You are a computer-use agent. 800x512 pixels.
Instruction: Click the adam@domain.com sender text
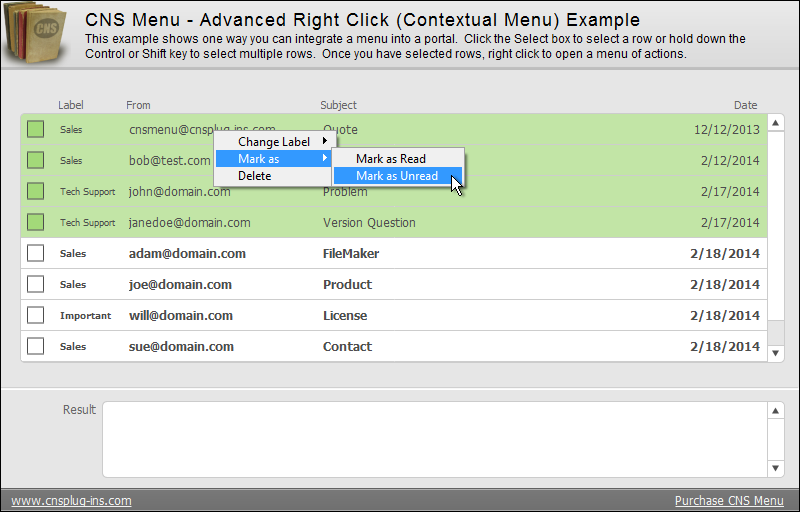pyautogui.click(x=187, y=253)
